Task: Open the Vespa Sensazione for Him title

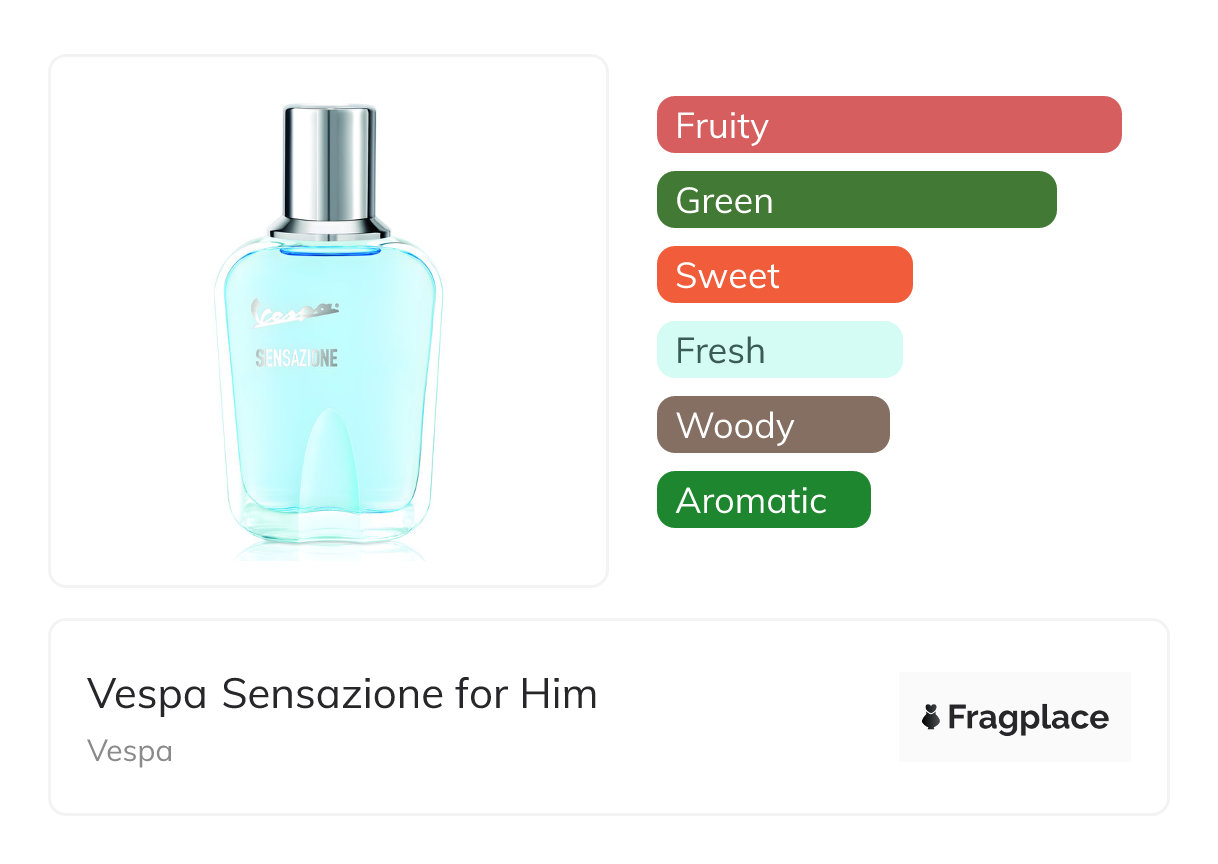Action: pyautogui.click(x=342, y=694)
